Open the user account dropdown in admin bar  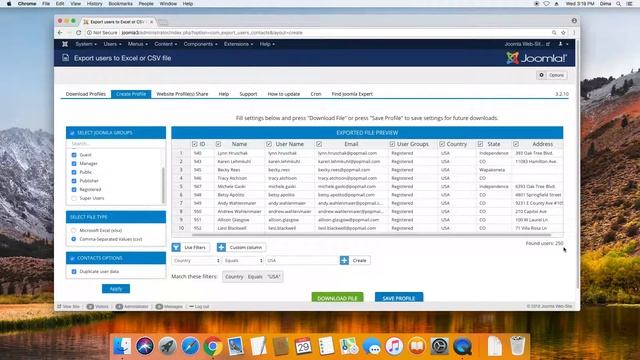(563, 44)
